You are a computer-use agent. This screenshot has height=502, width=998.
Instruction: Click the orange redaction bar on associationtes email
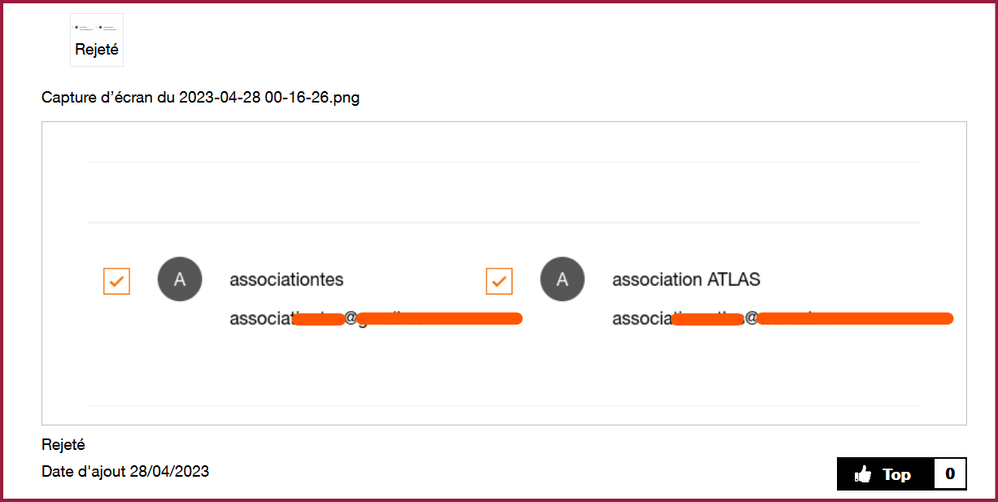[x=440, y=319]
